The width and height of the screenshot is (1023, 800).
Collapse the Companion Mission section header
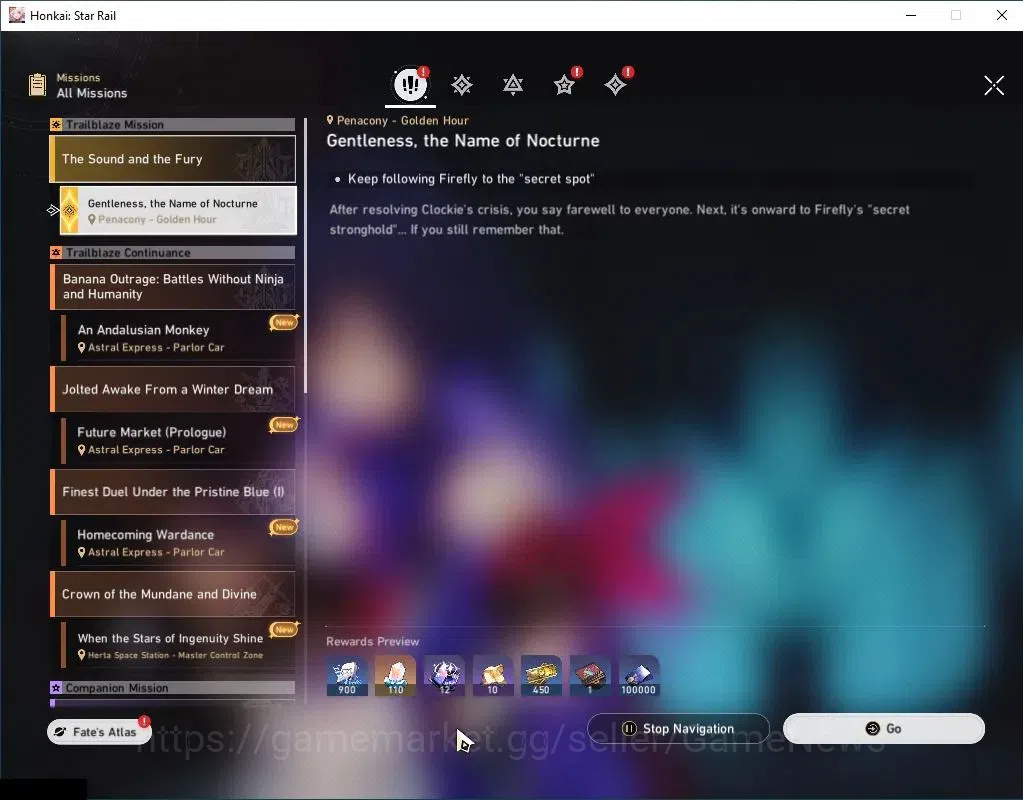(173, 688)
